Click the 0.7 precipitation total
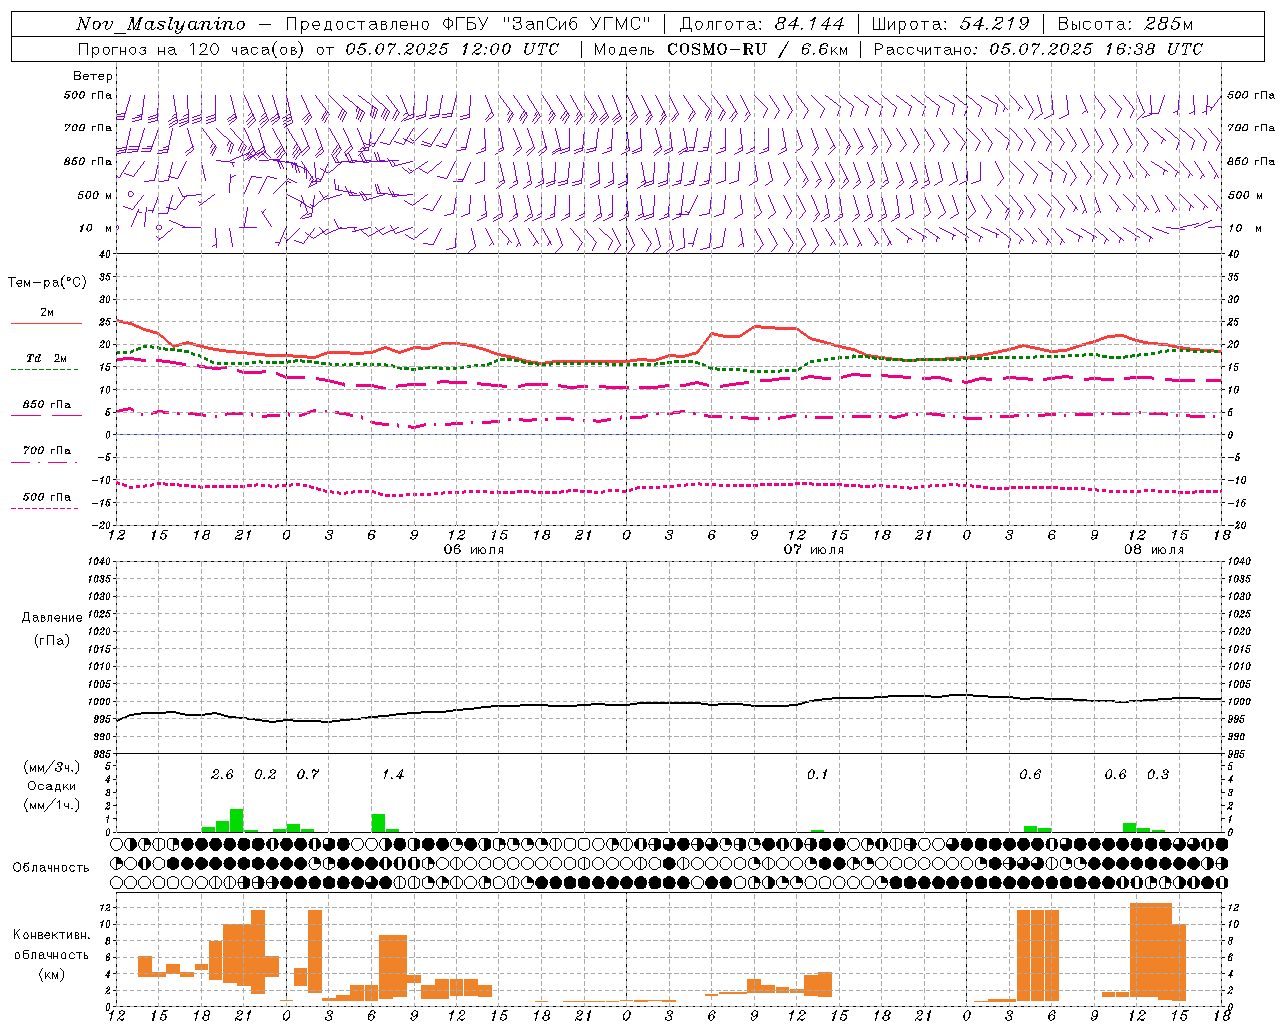 point(308,775)
